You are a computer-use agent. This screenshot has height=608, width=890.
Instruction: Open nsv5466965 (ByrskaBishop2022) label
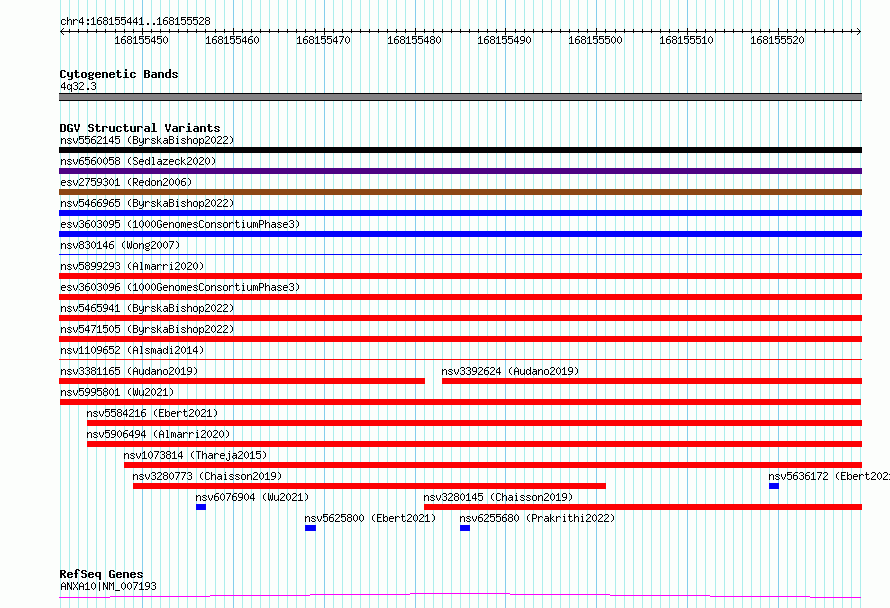tap(147, 203)
